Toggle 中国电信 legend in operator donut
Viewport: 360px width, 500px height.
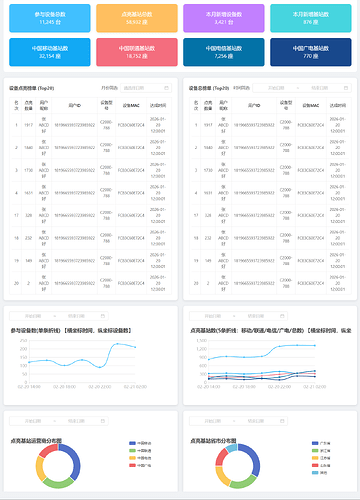(x=140, y=458)
